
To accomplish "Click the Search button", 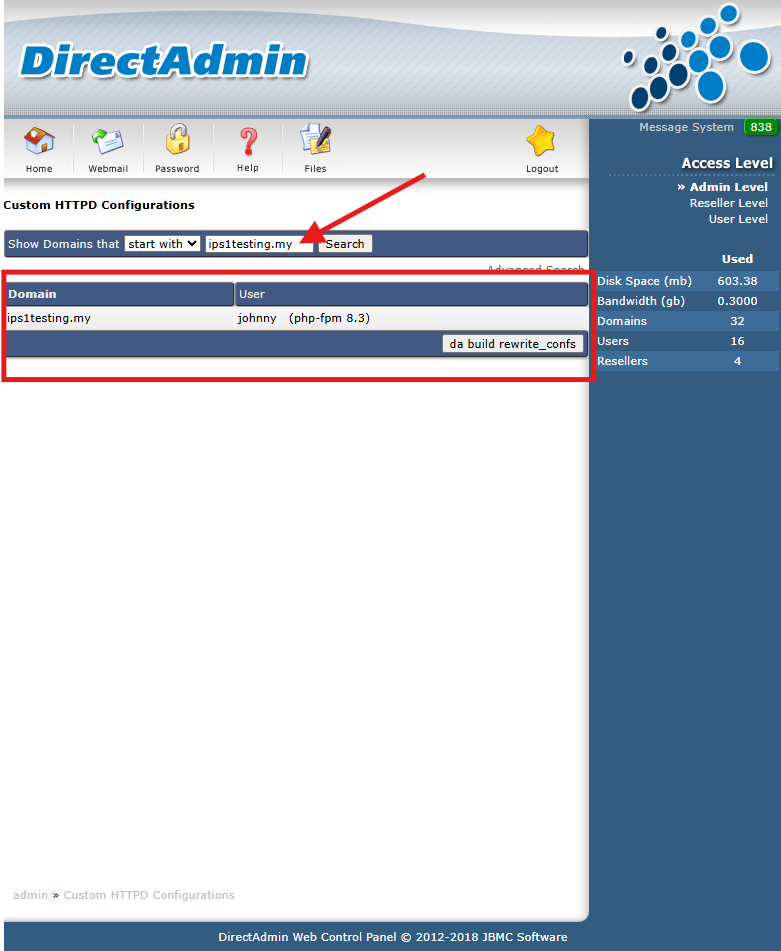I will tap(345, 244).
